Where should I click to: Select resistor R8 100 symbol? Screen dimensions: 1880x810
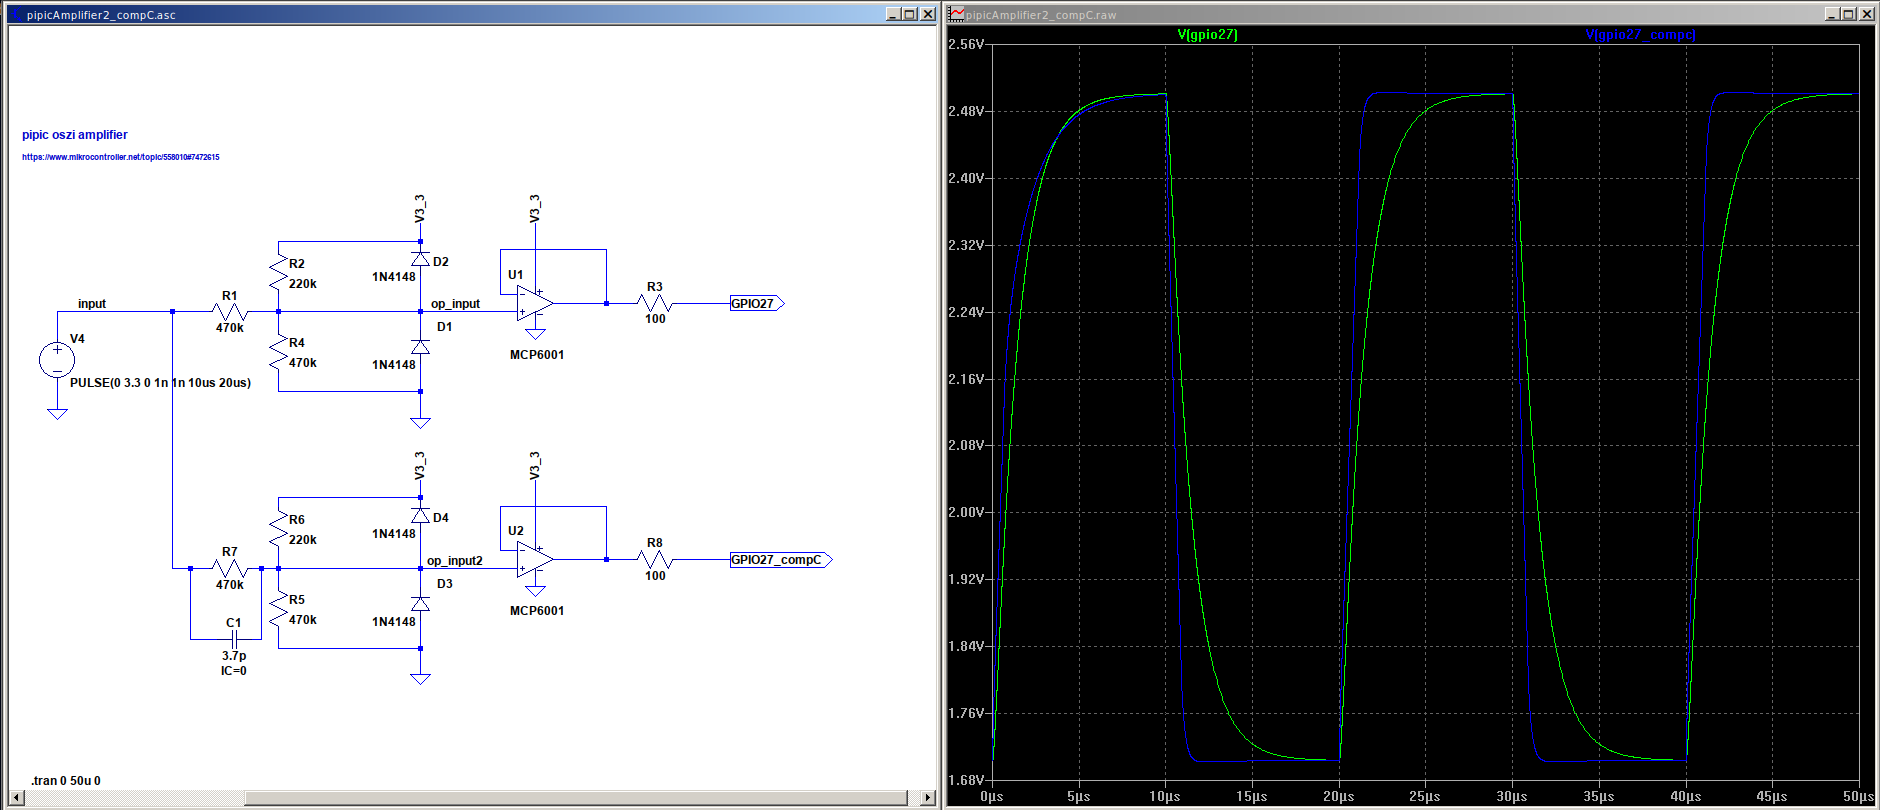tap(655, 560)
